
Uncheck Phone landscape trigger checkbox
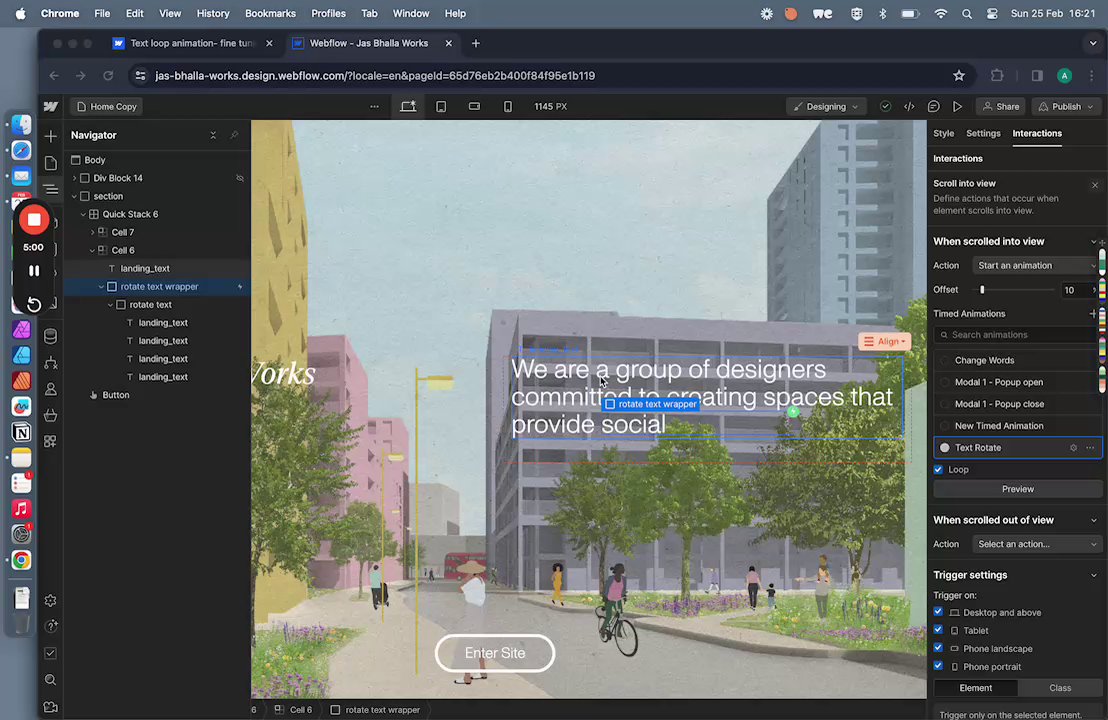[x=938, y=648]
